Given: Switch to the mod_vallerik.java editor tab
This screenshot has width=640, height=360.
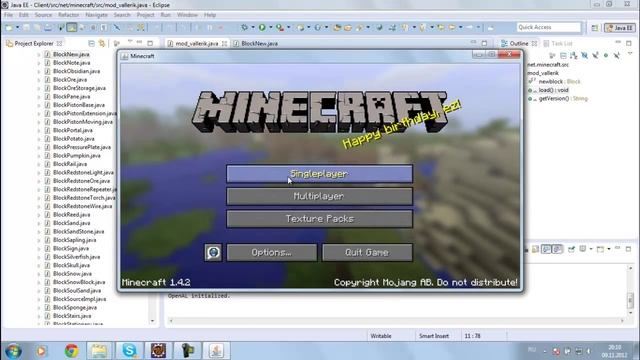Looking at the screenshot, I should (x=197, y=43).
